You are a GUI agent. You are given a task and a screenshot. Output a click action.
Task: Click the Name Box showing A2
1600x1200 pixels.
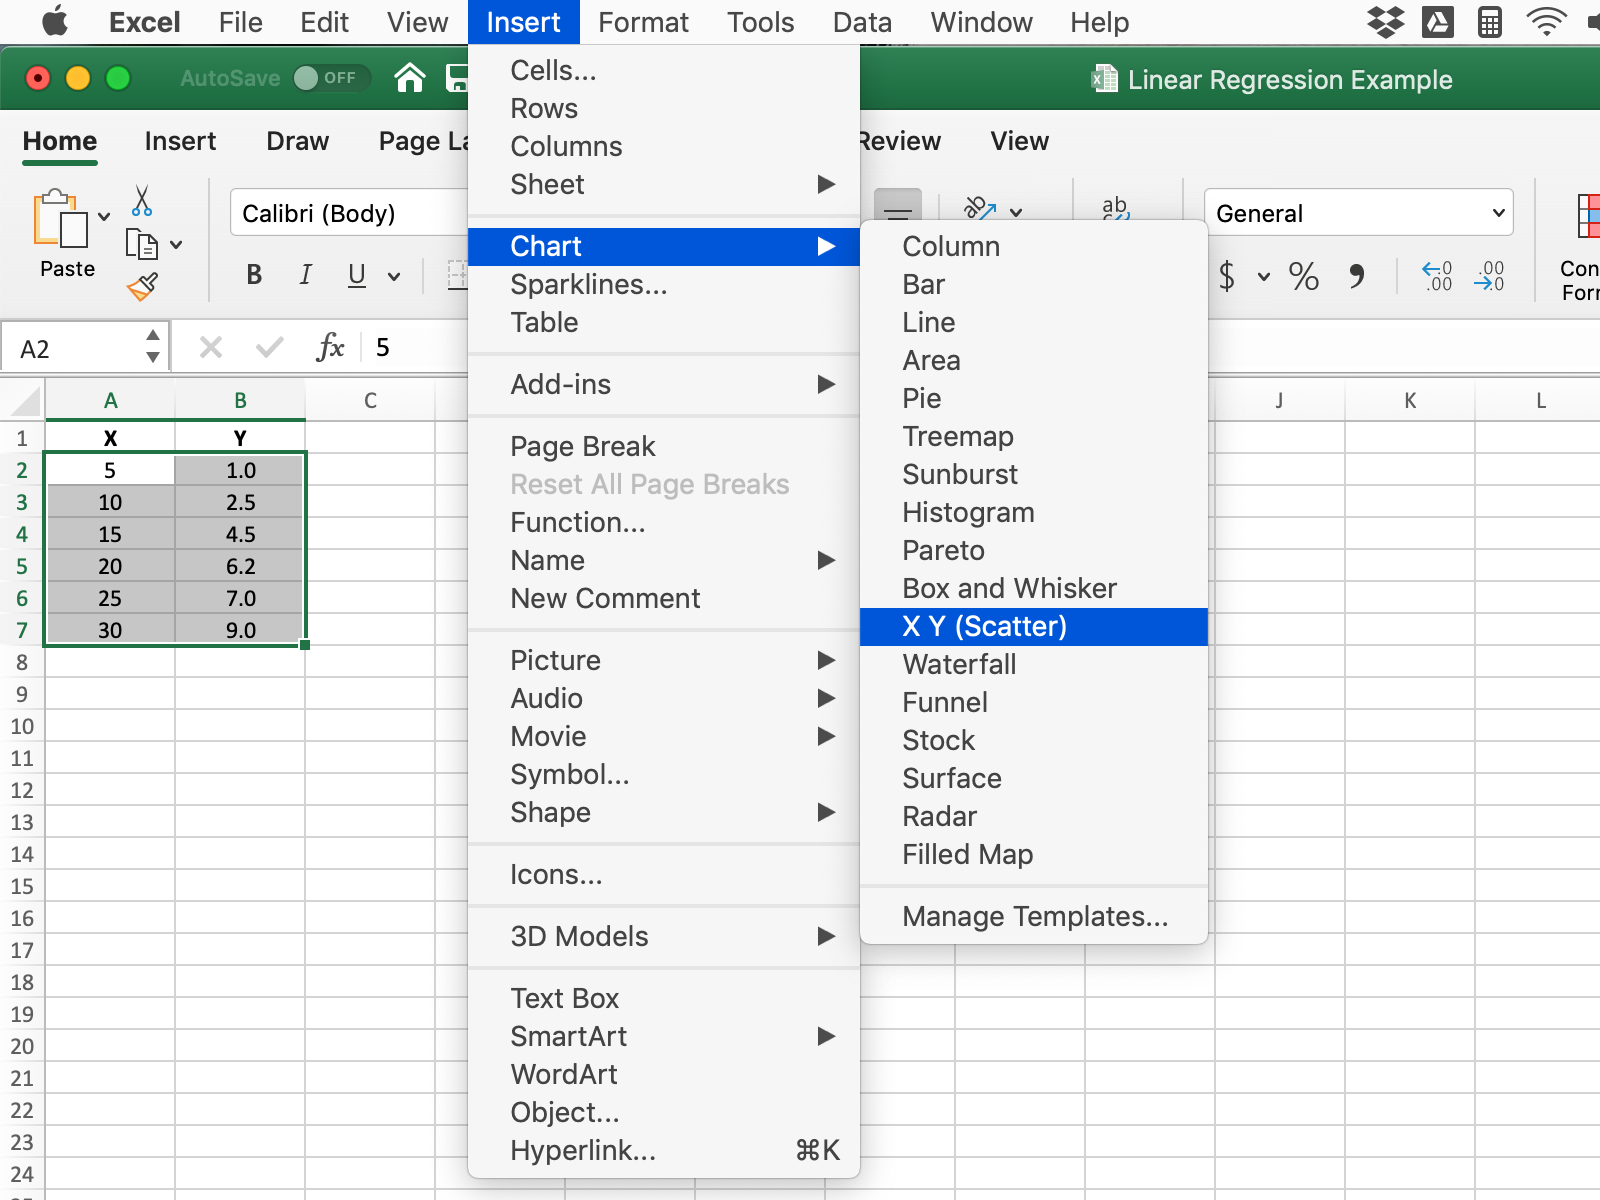coord(75,349)
